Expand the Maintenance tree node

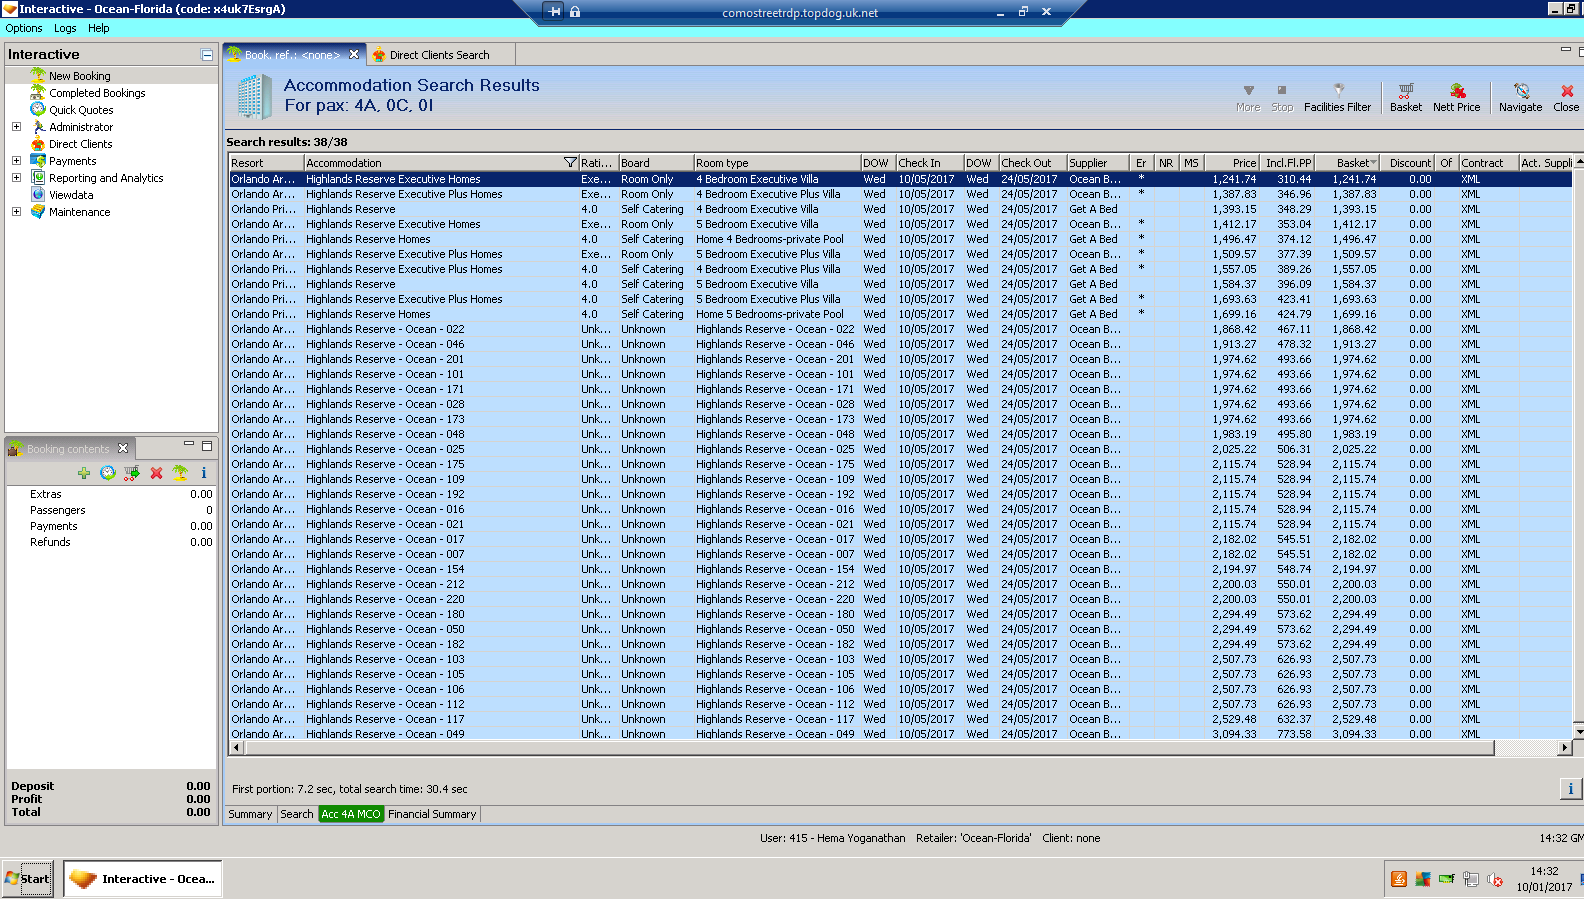[16, 211]
